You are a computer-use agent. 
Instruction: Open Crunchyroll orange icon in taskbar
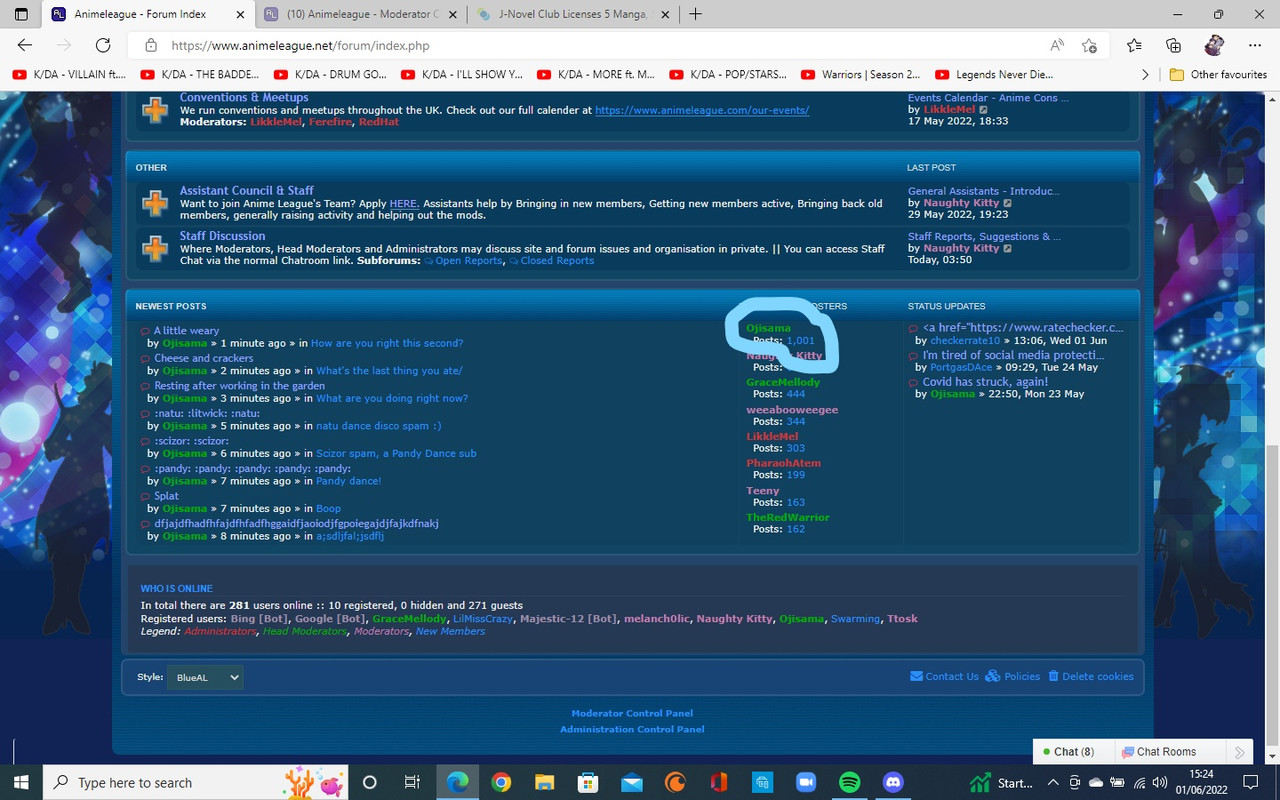[x=675, y=782]
